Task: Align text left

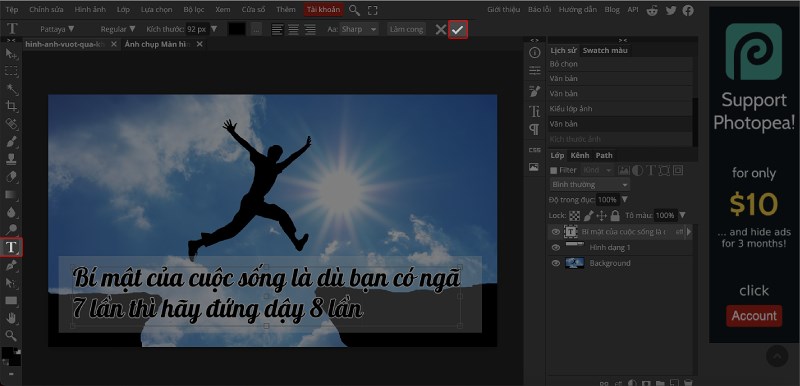Action: point(277,30)
